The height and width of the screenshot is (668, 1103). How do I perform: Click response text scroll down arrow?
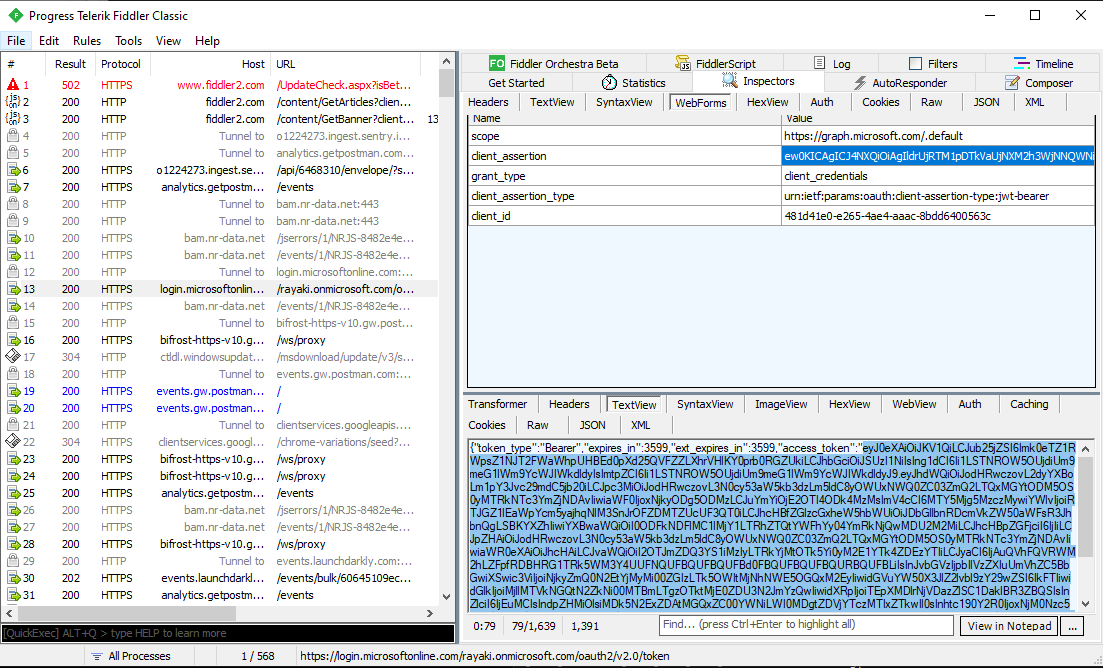coord(1085,604)
